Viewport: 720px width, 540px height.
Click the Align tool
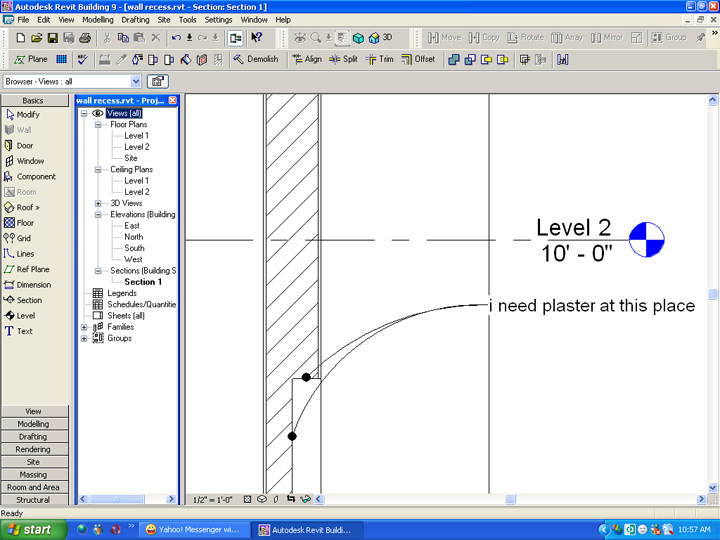coord(306,59)
